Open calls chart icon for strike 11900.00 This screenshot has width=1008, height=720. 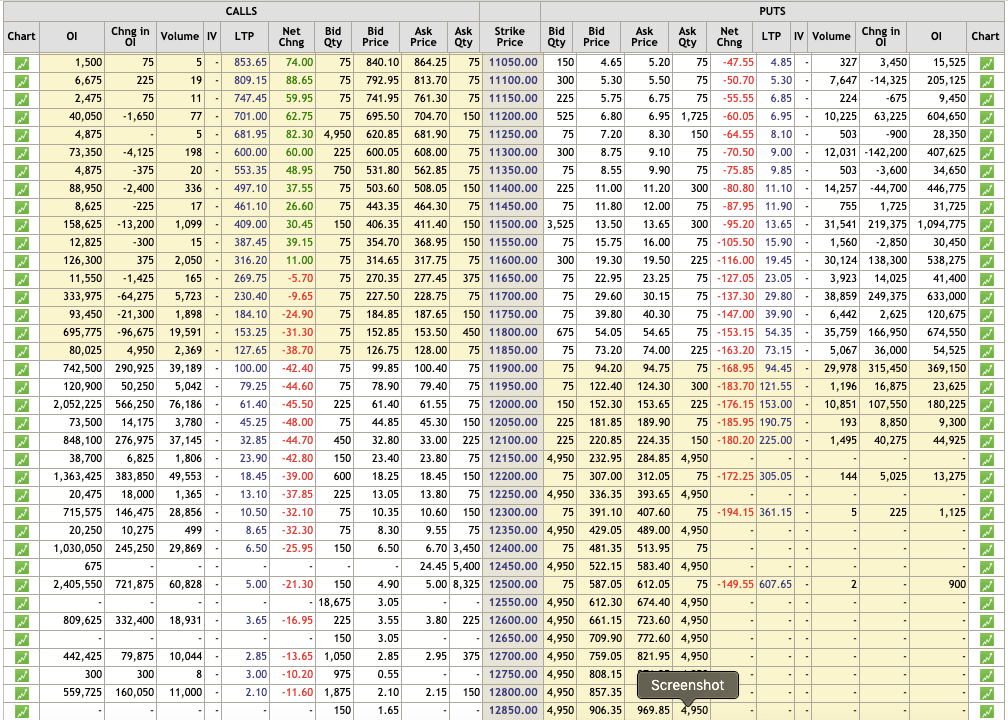click(21, 369)
